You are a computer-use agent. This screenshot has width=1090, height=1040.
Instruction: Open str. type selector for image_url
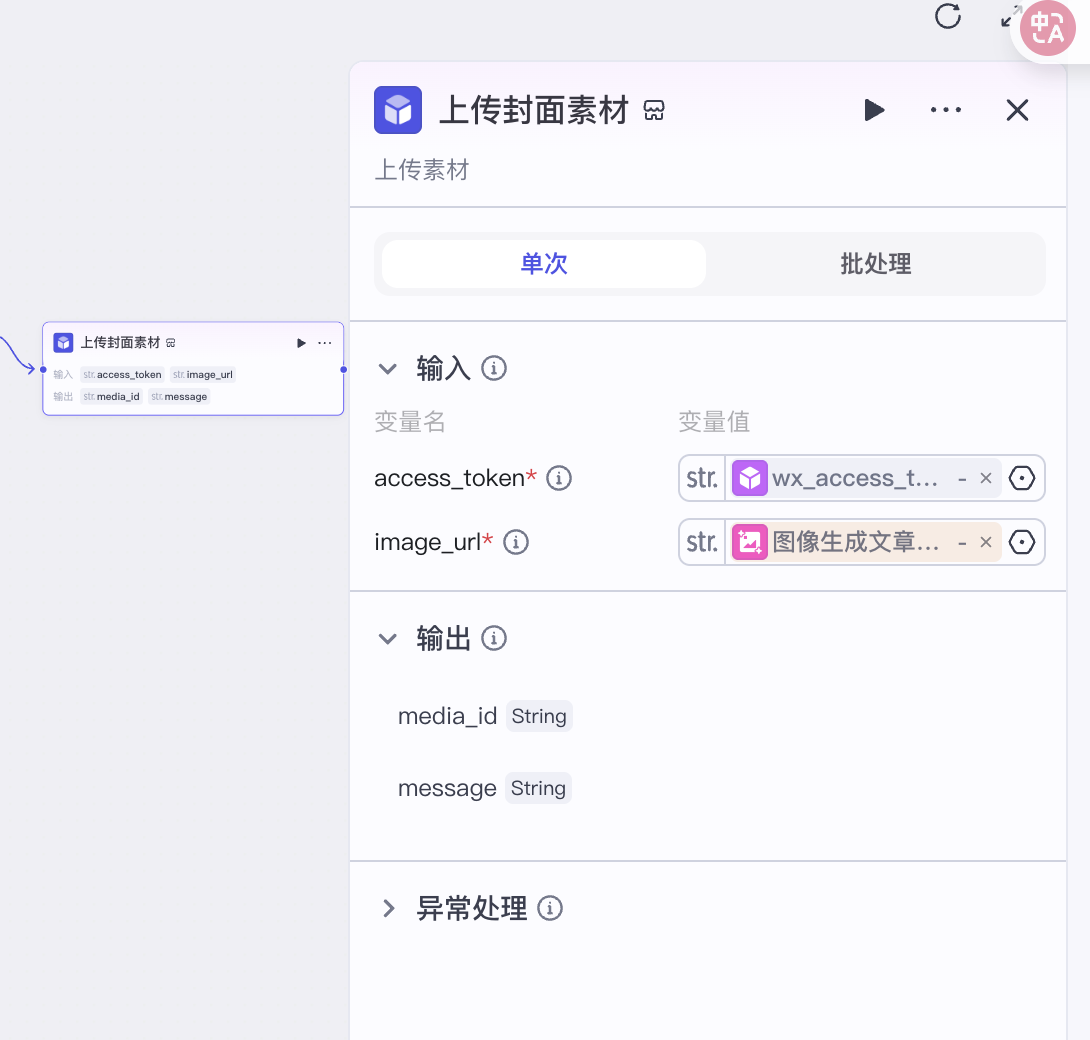pyautogui.click(x=702, y=542)
